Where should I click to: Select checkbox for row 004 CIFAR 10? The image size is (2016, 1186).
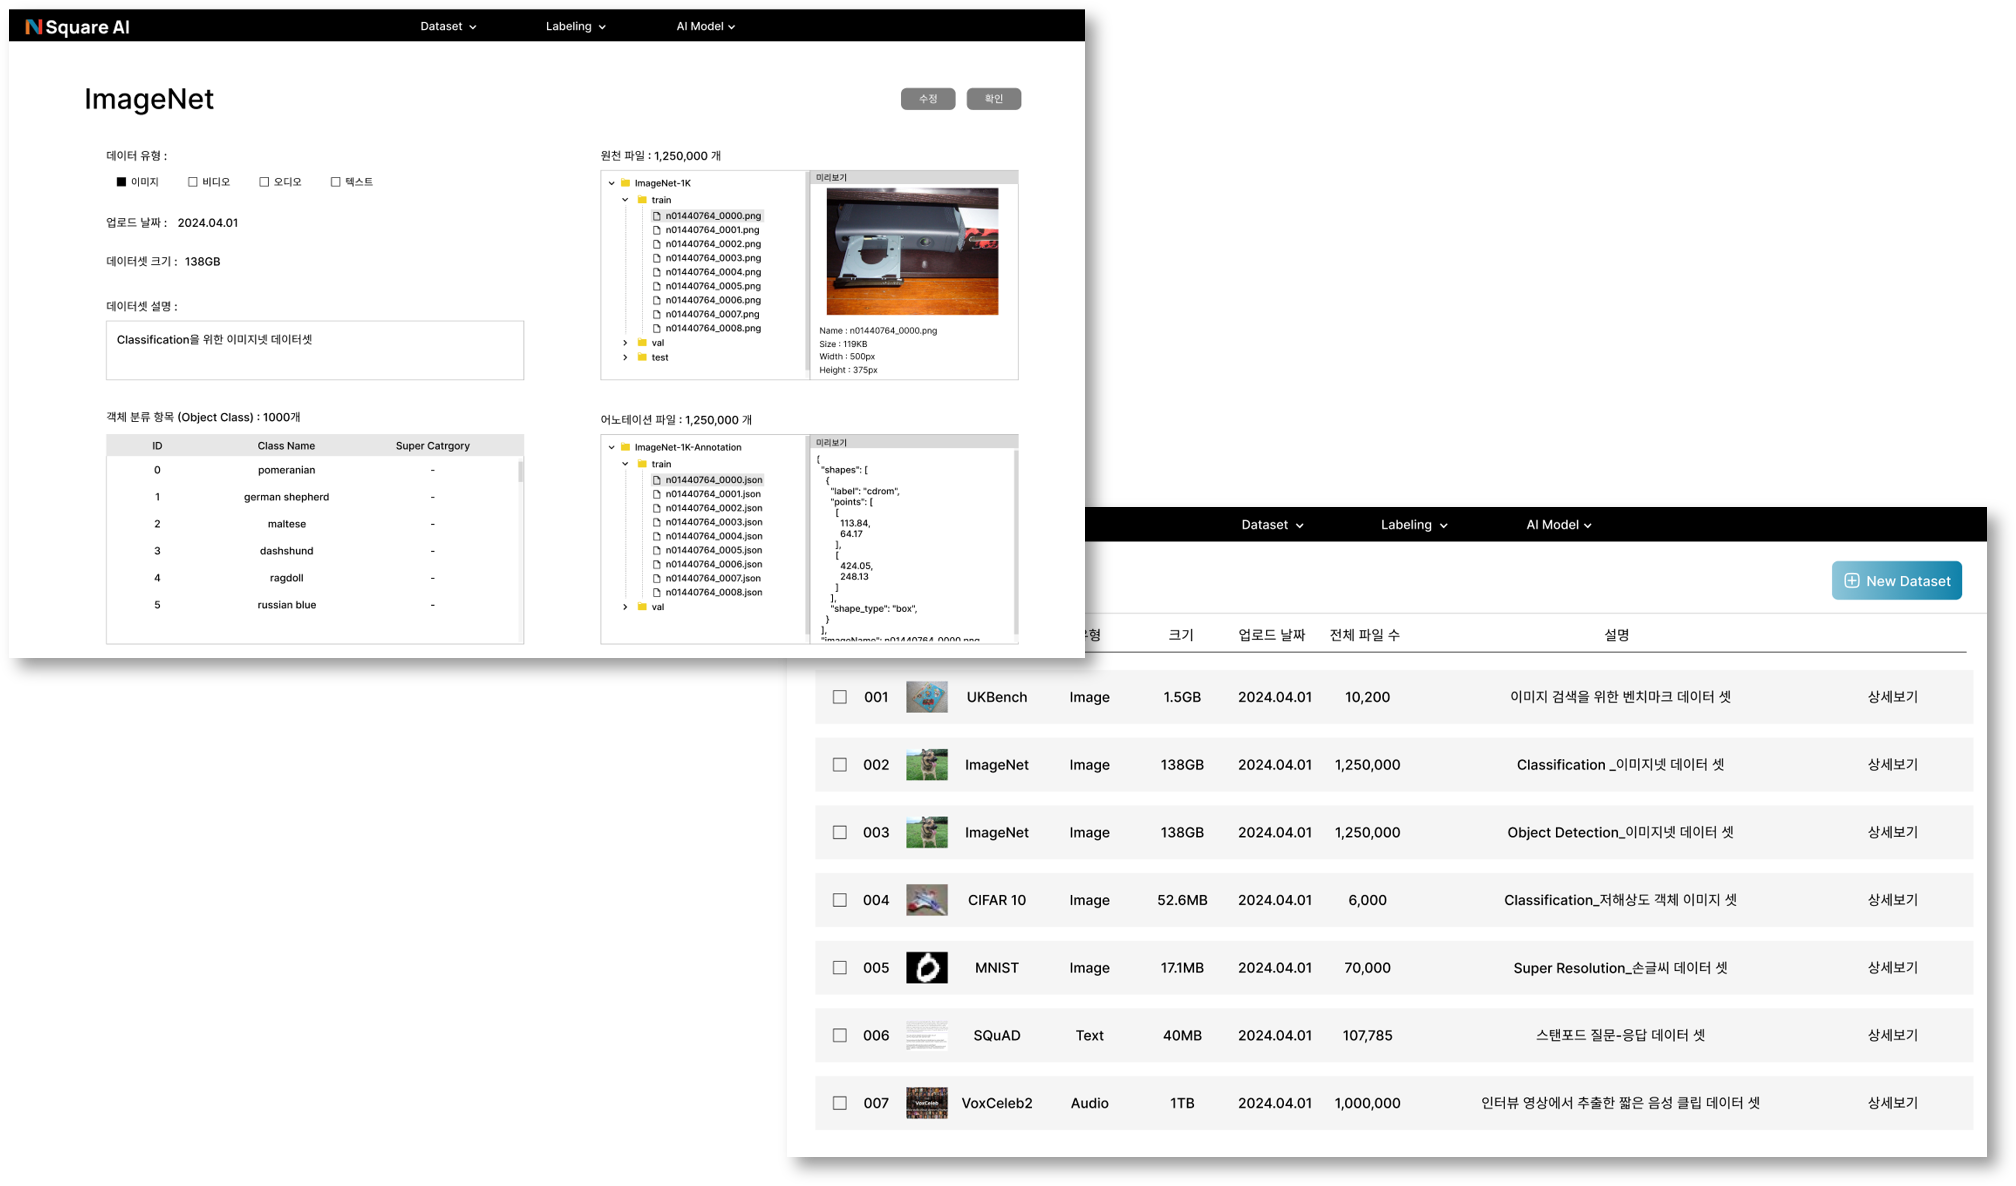click(840, 900)
